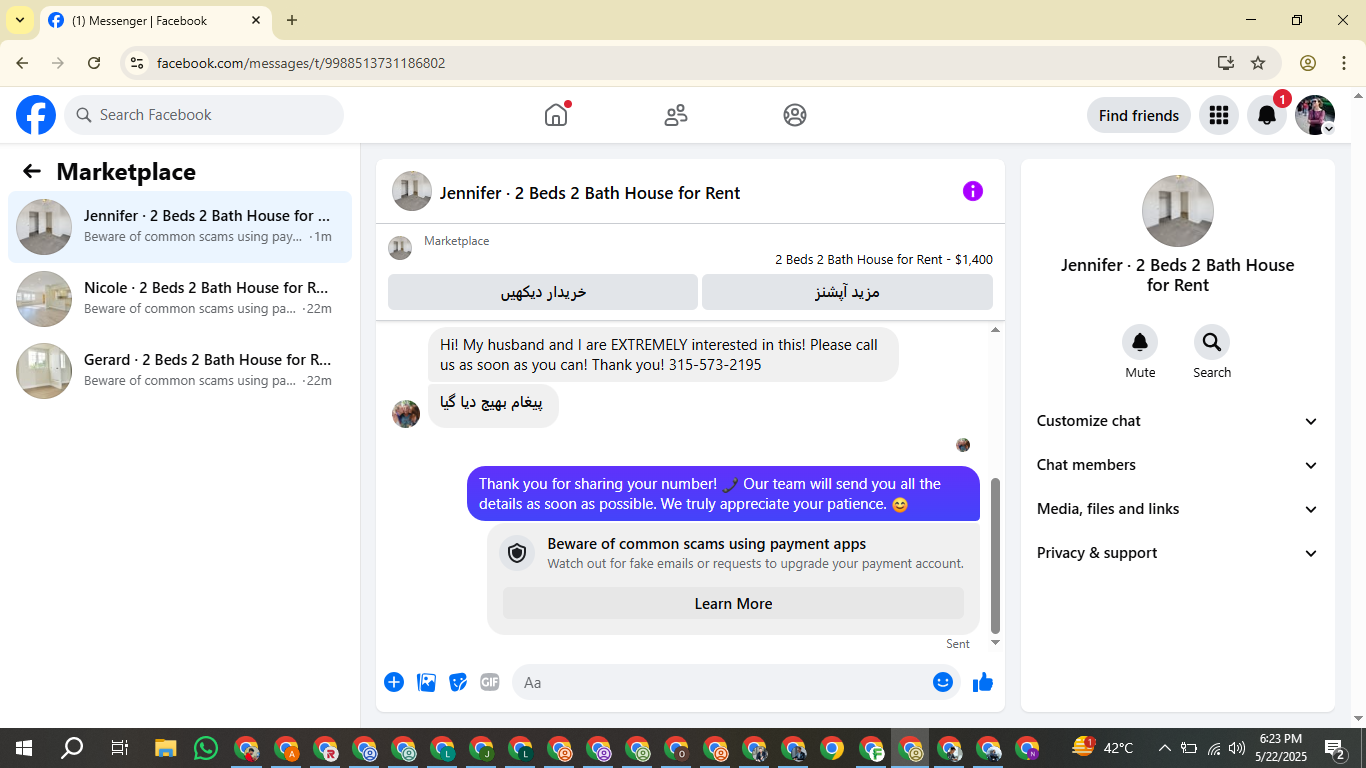Image resolution: width=1366 pixels, height=768 pixels.
Task: Click the خریدار دیکھیں button
Action: click(x=543, y=292)
